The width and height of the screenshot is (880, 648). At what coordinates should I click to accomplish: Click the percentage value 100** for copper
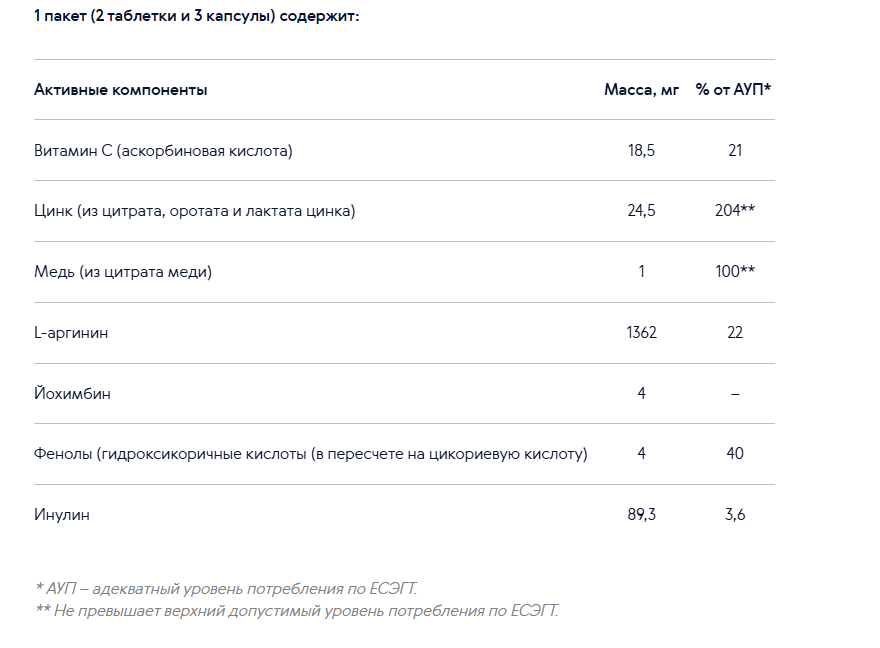735,272
